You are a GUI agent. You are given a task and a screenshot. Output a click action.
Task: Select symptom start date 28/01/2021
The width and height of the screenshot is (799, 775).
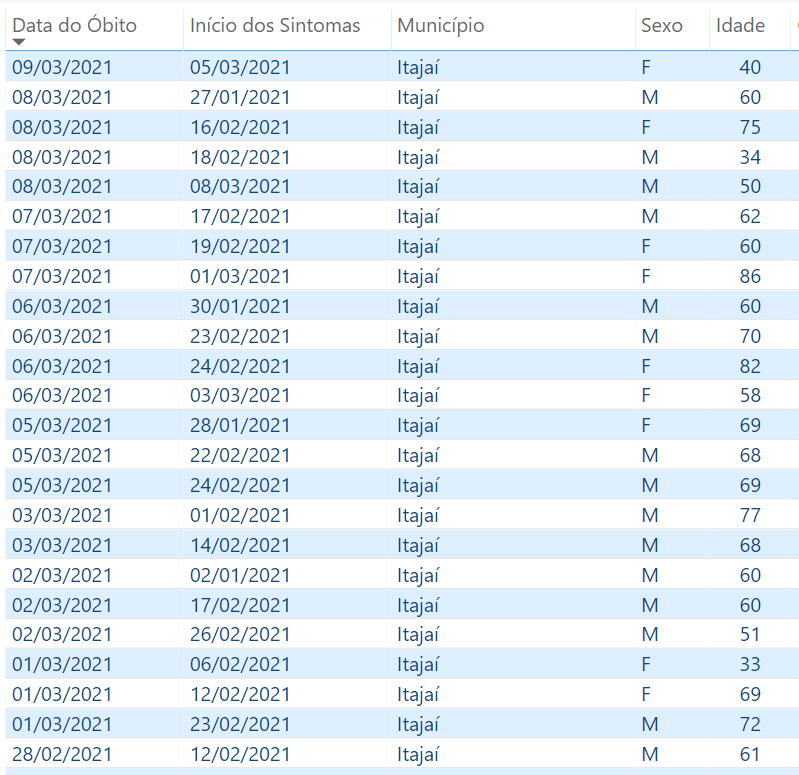pos(239,425)
